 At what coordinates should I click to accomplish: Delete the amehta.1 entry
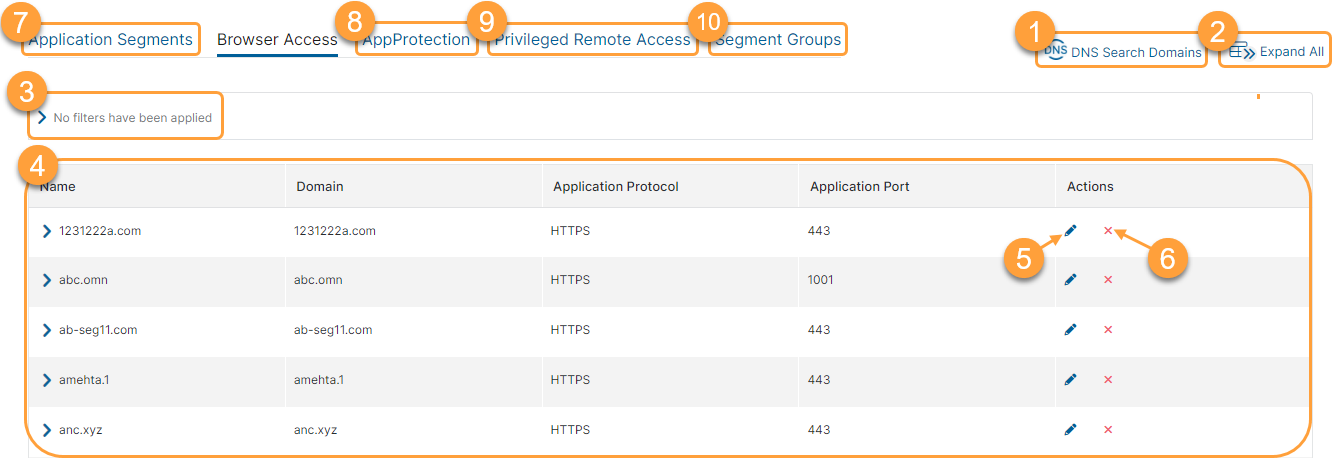(x=1108, y=380)
